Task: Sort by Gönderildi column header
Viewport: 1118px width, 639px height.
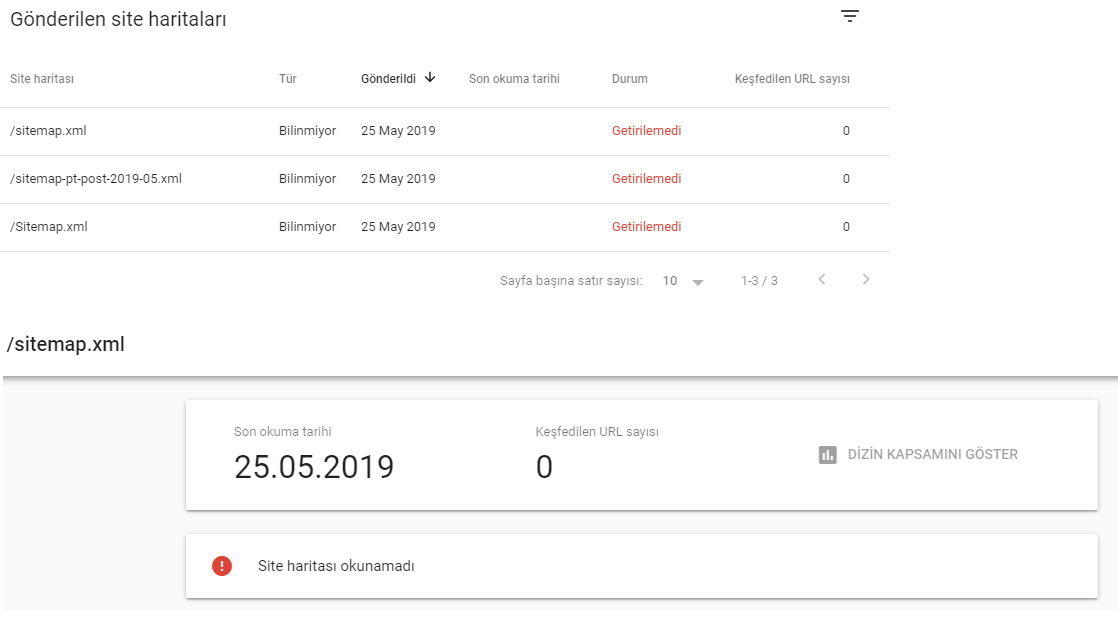Action: (388, 78)
